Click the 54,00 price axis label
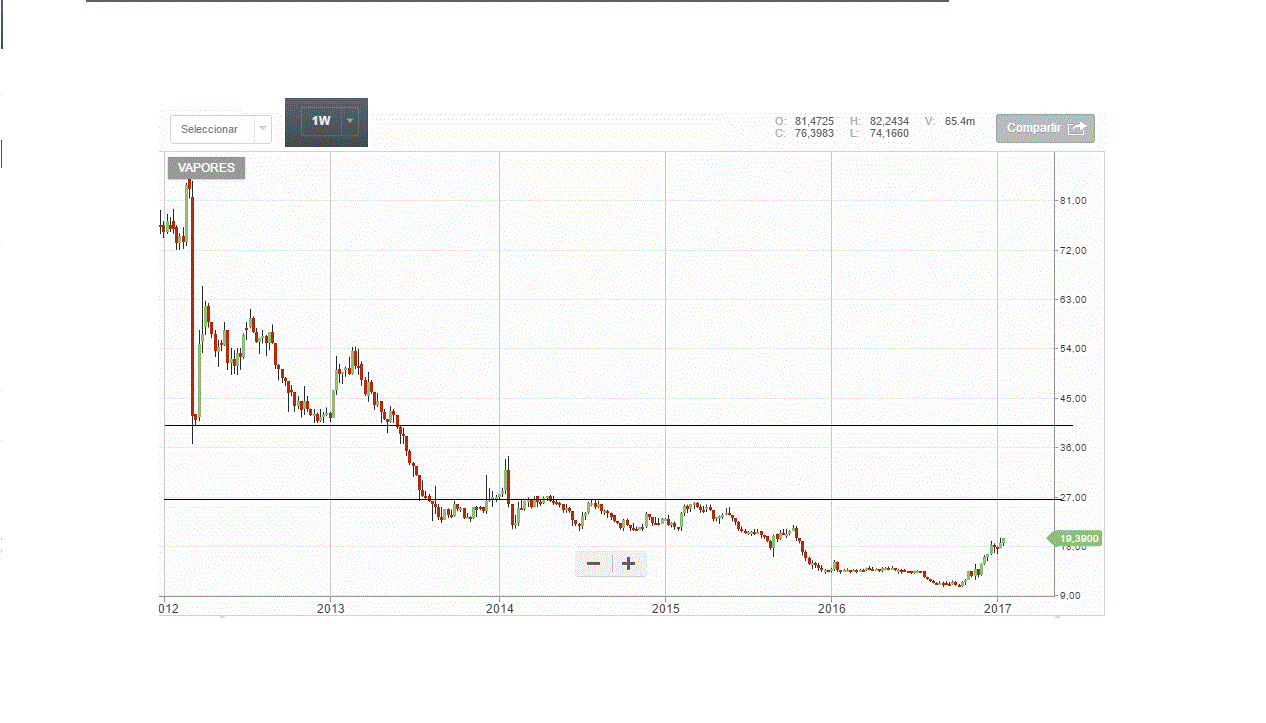The width and height of the screenshot is (1266, 723). (x=1072, y=349)
